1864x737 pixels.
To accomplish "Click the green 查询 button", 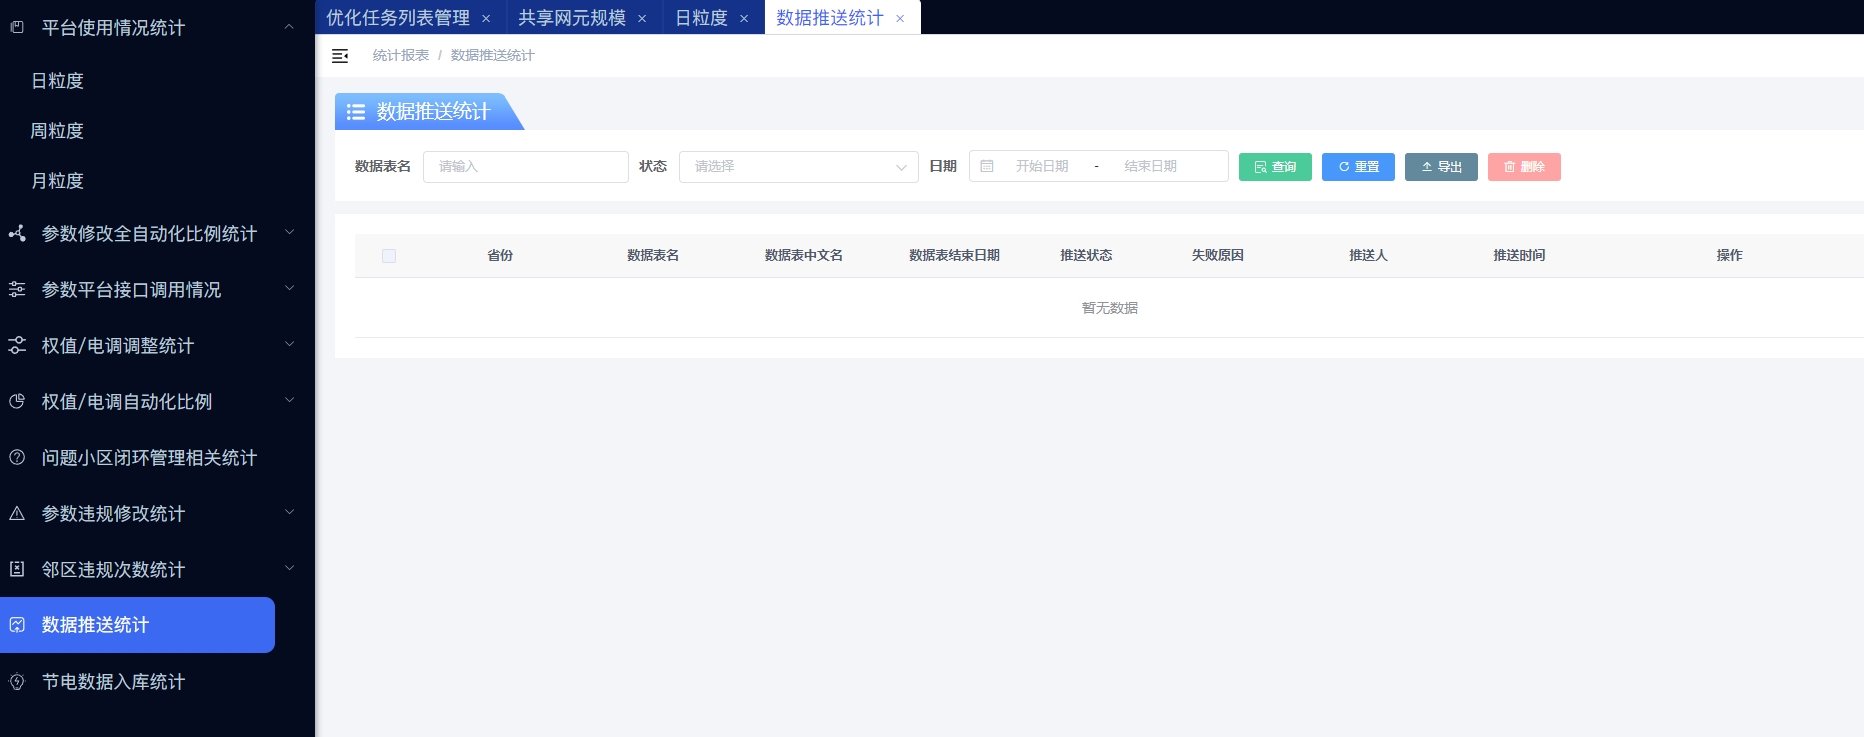I will coord(1275,167).
